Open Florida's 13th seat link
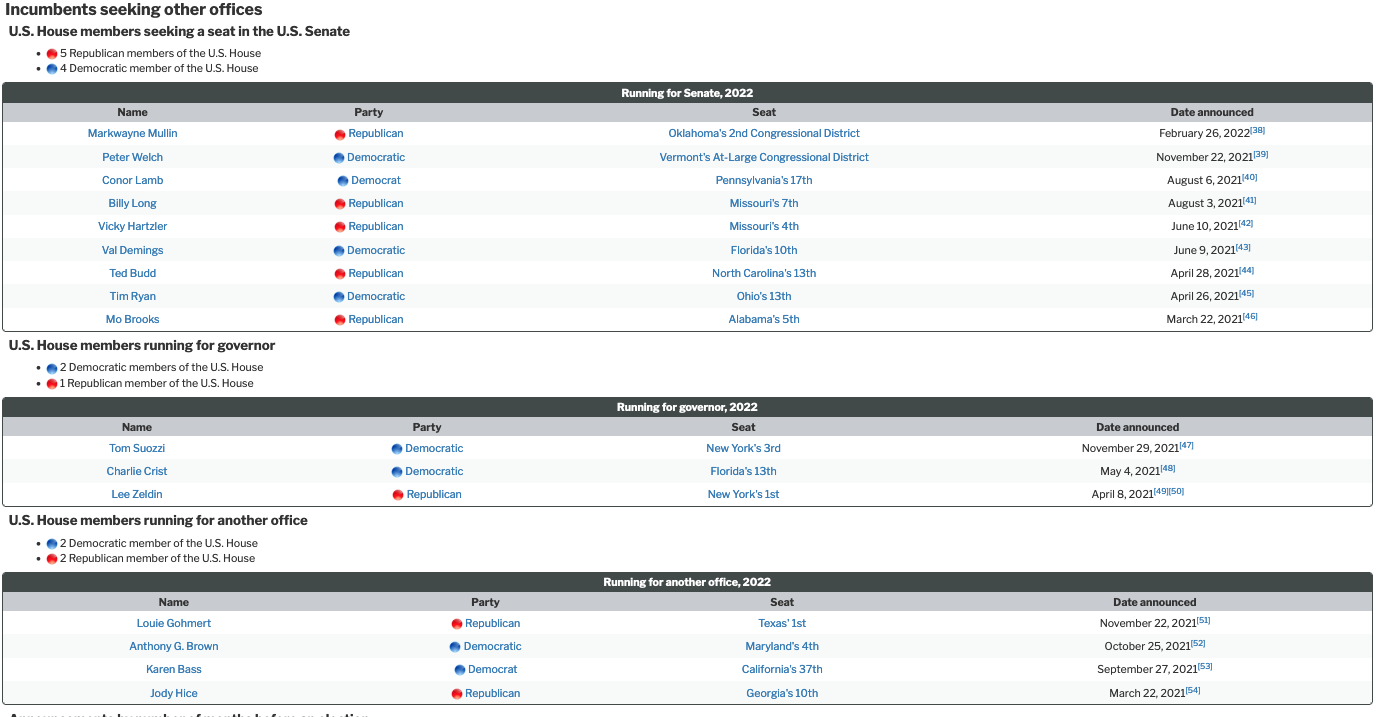The image size is (1380, 717). coord(743,471)
